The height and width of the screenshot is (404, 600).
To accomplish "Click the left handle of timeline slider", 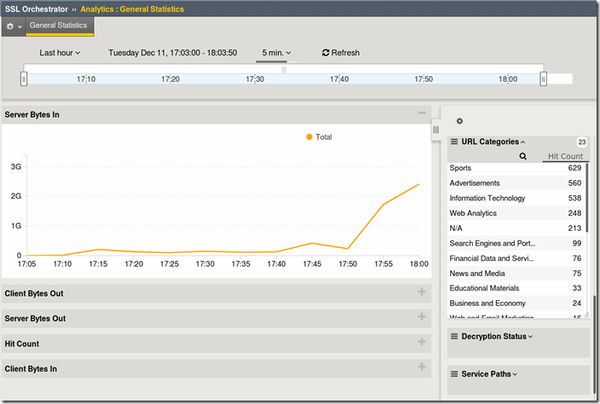I will (26, 78).
